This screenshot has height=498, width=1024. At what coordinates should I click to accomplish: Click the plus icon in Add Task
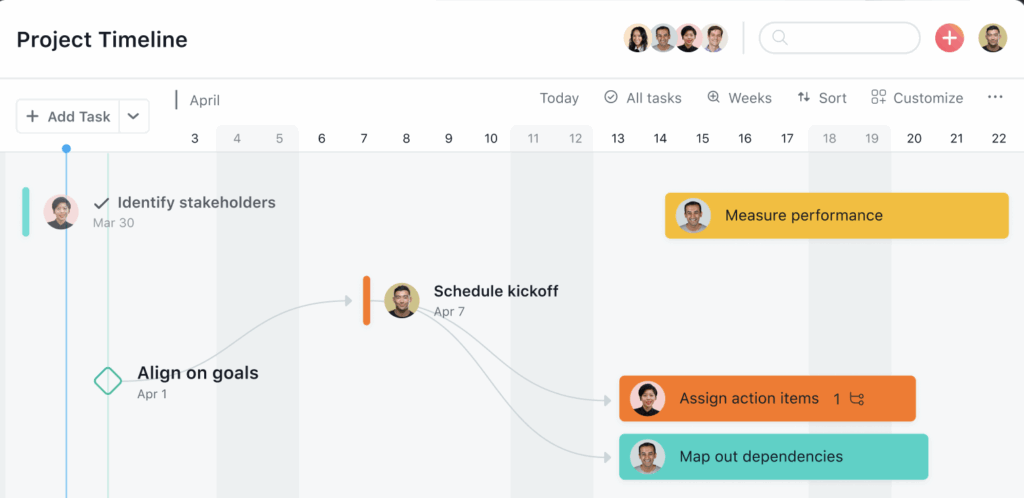point(32,116)
